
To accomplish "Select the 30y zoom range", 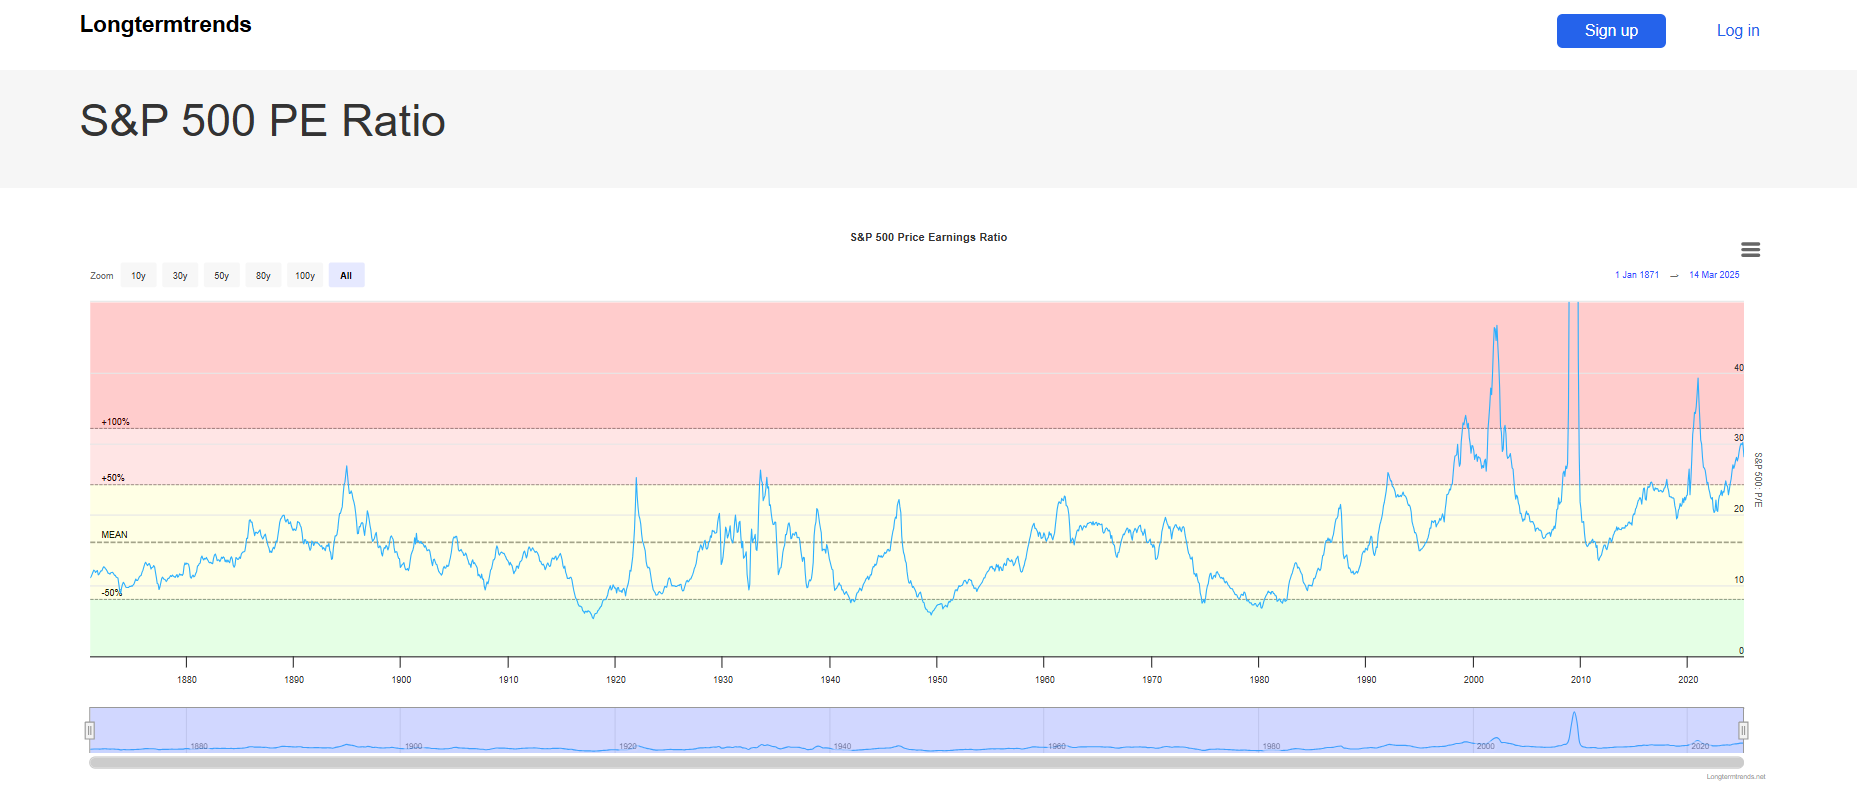I will tap(180, 275).
